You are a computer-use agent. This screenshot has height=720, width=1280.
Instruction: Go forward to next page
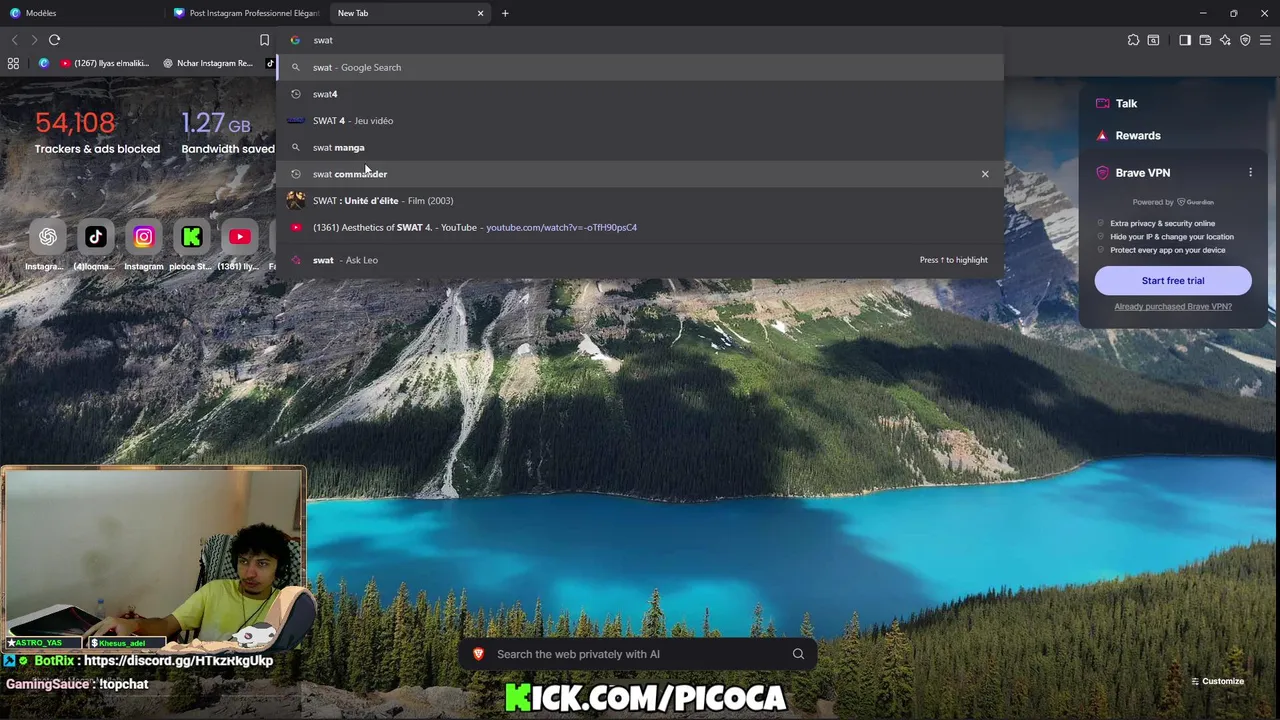coord(34,40)
